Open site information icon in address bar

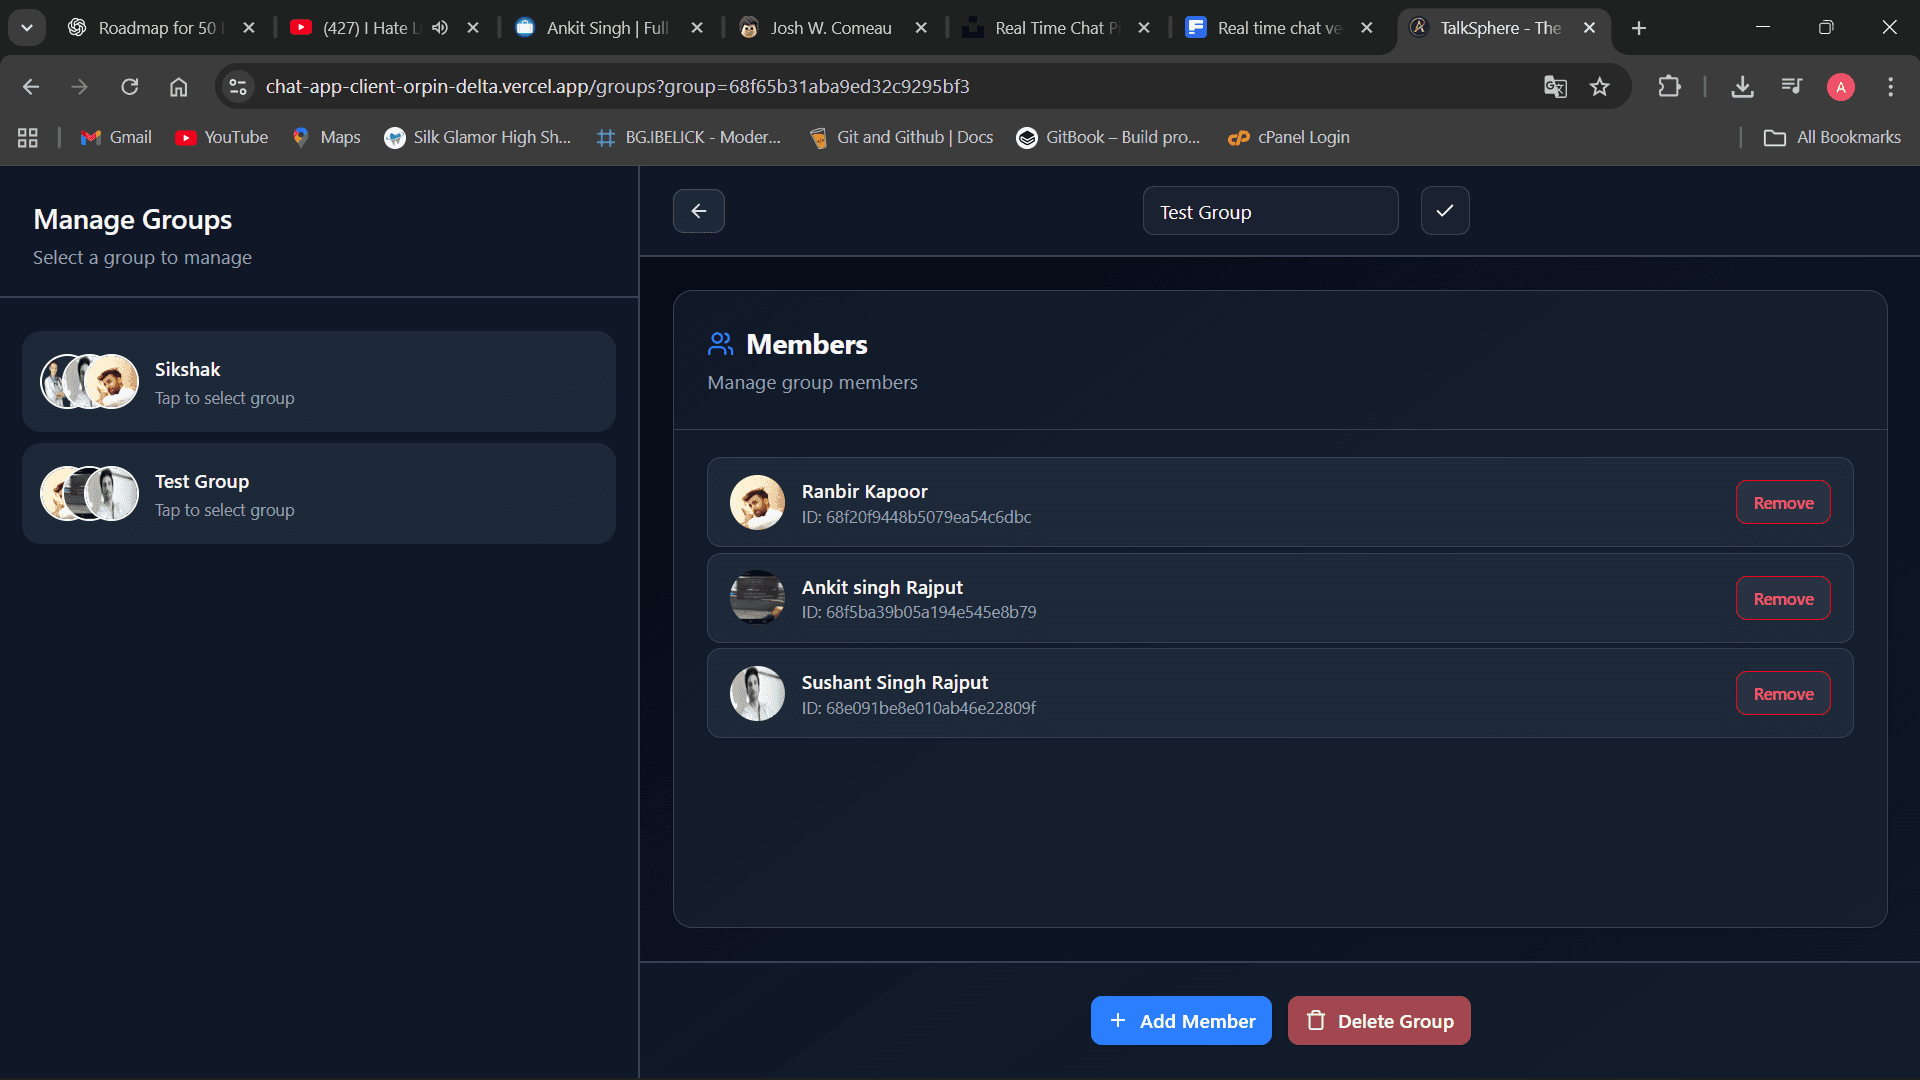(x=238, y=87)
